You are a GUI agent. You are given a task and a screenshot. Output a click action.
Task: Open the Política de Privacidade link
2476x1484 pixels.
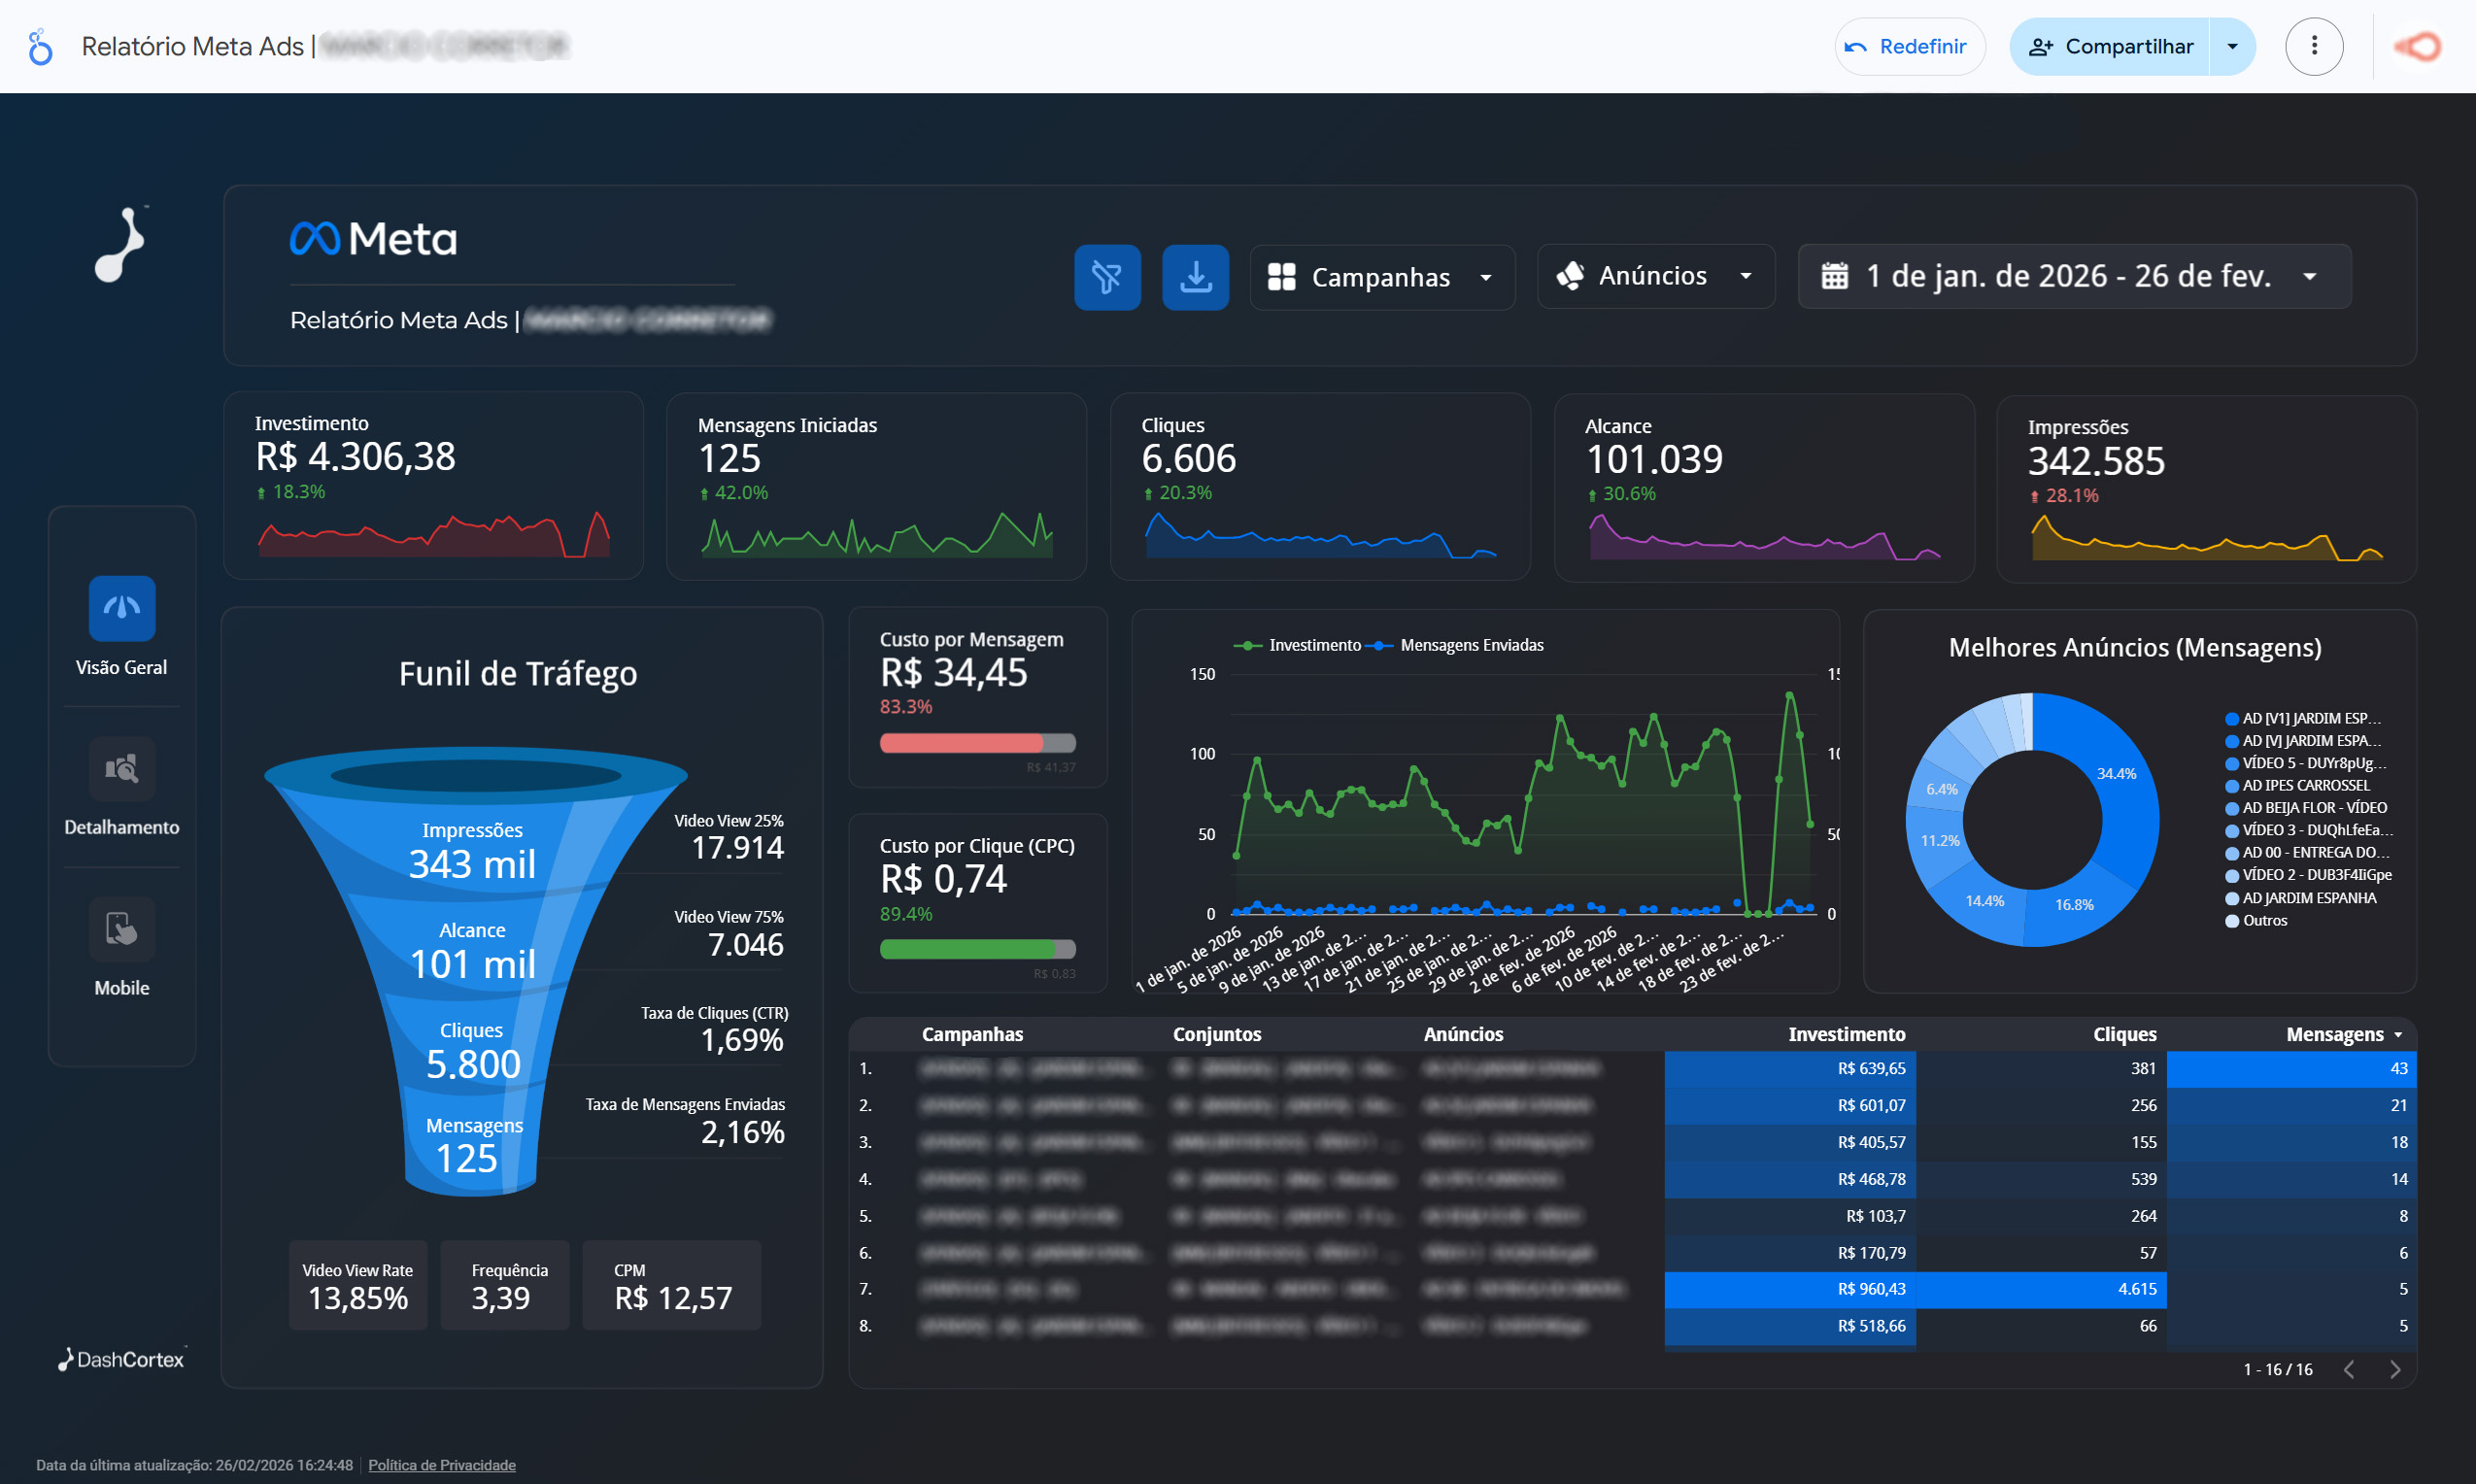(442, 1465)
